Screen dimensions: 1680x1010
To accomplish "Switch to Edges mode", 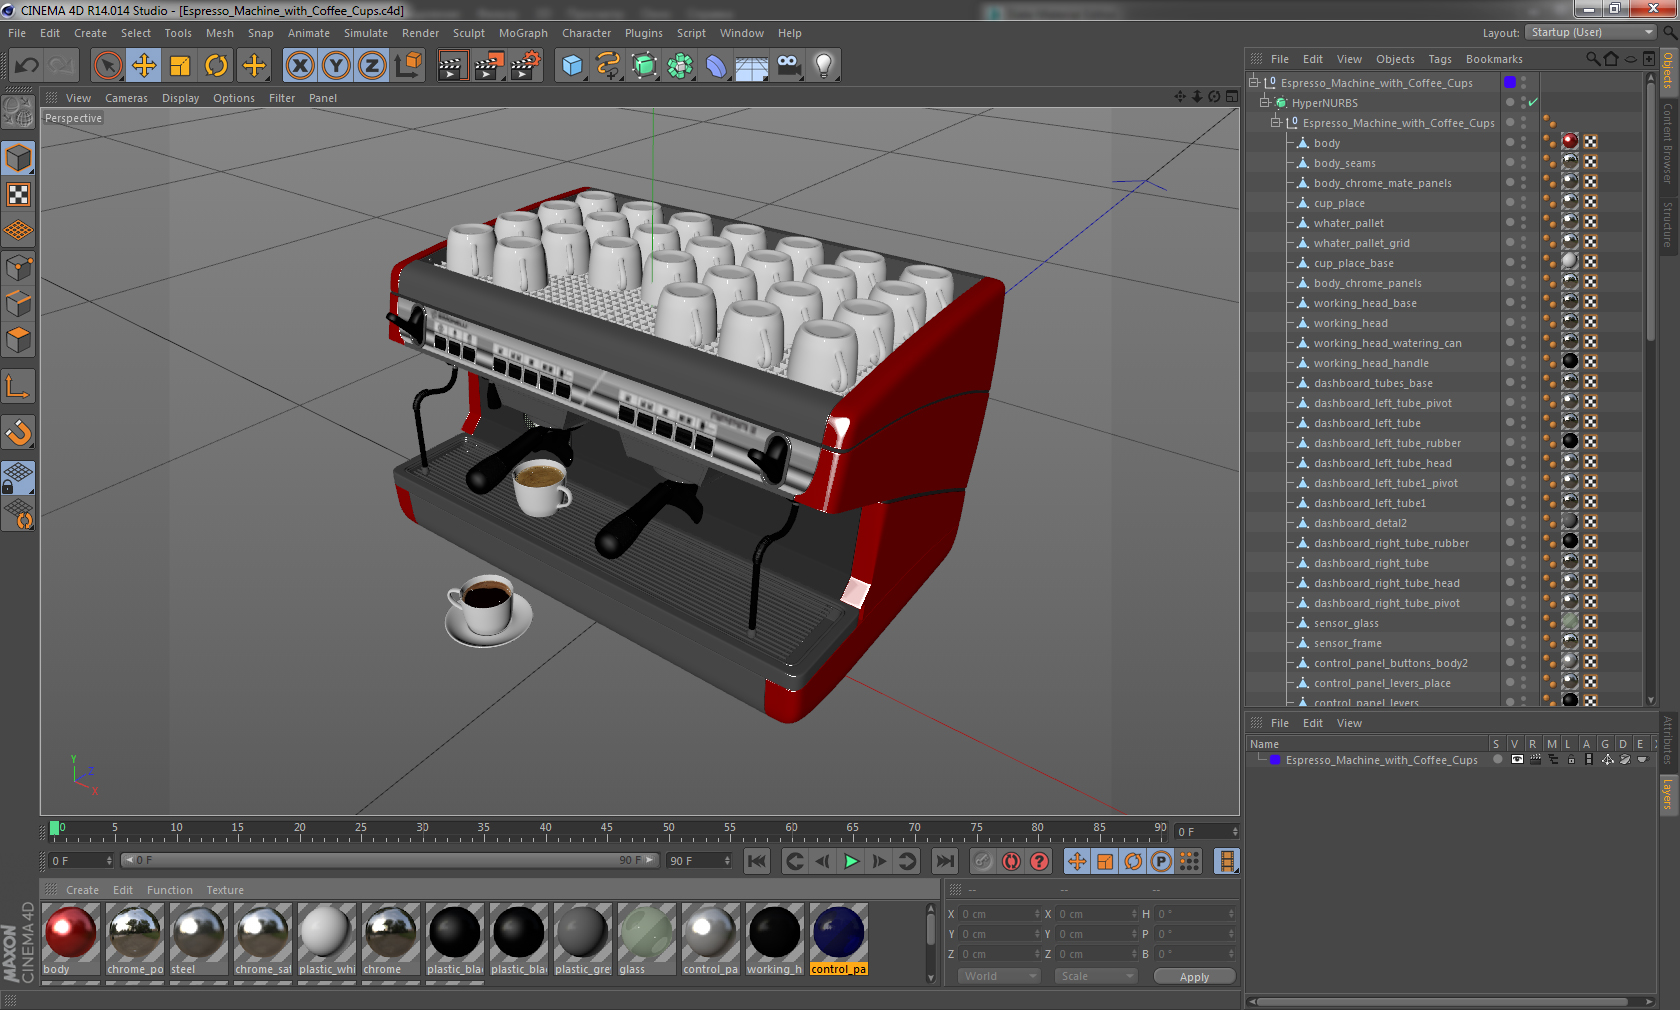I will pos(19,303).
